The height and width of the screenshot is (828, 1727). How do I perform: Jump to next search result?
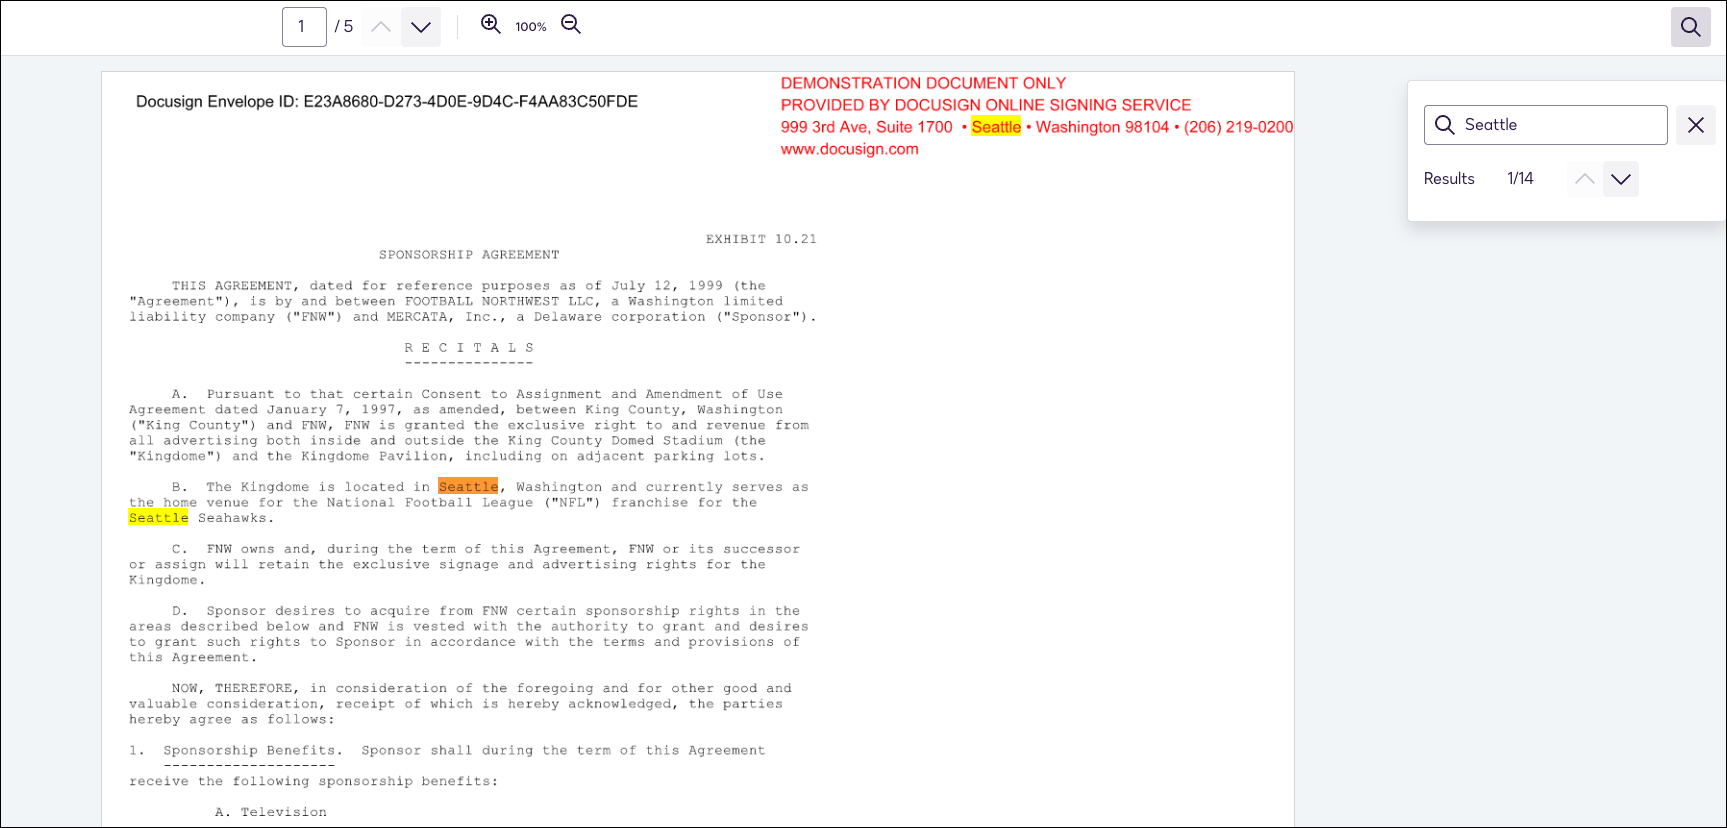(1621, 179)
